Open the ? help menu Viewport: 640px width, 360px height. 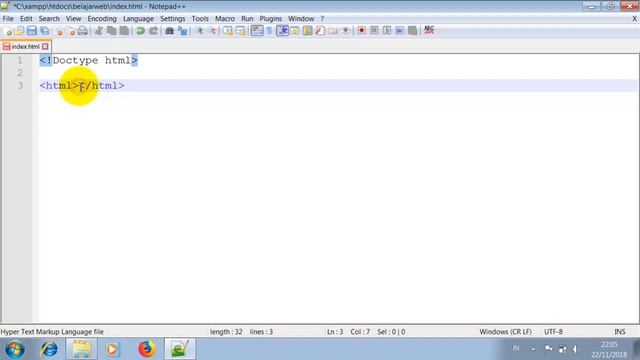point(322,19)
